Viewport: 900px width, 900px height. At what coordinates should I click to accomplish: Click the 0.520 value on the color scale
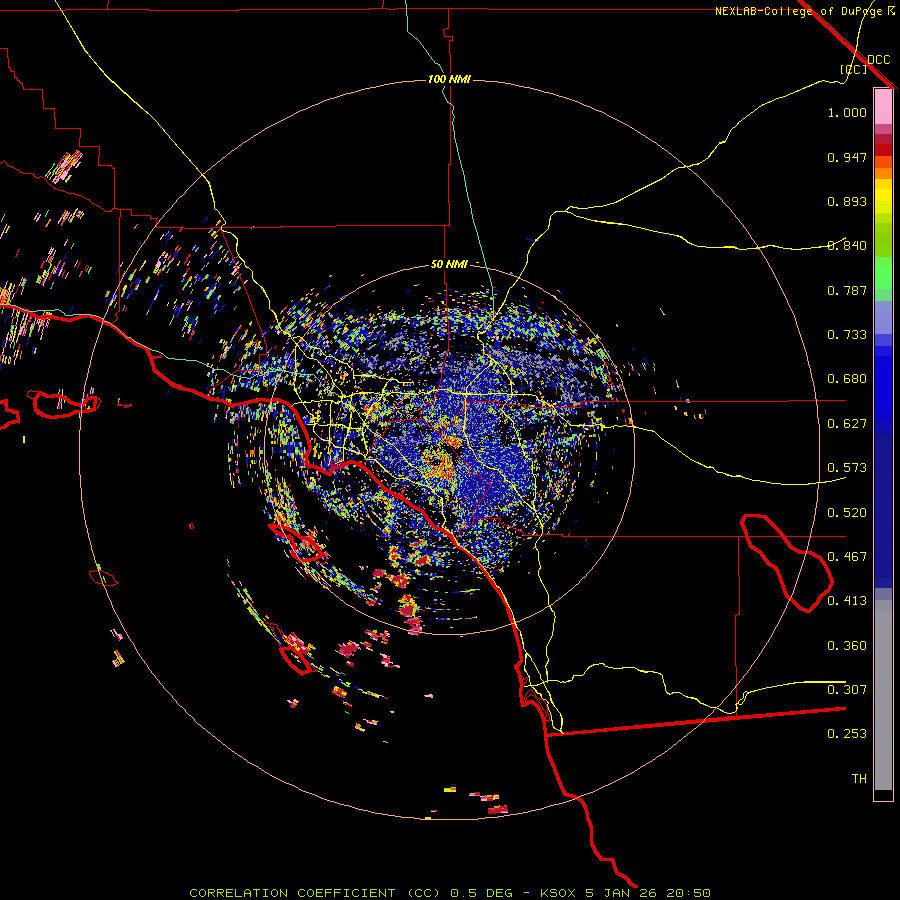pyautogui.click(x=847, y=513)
